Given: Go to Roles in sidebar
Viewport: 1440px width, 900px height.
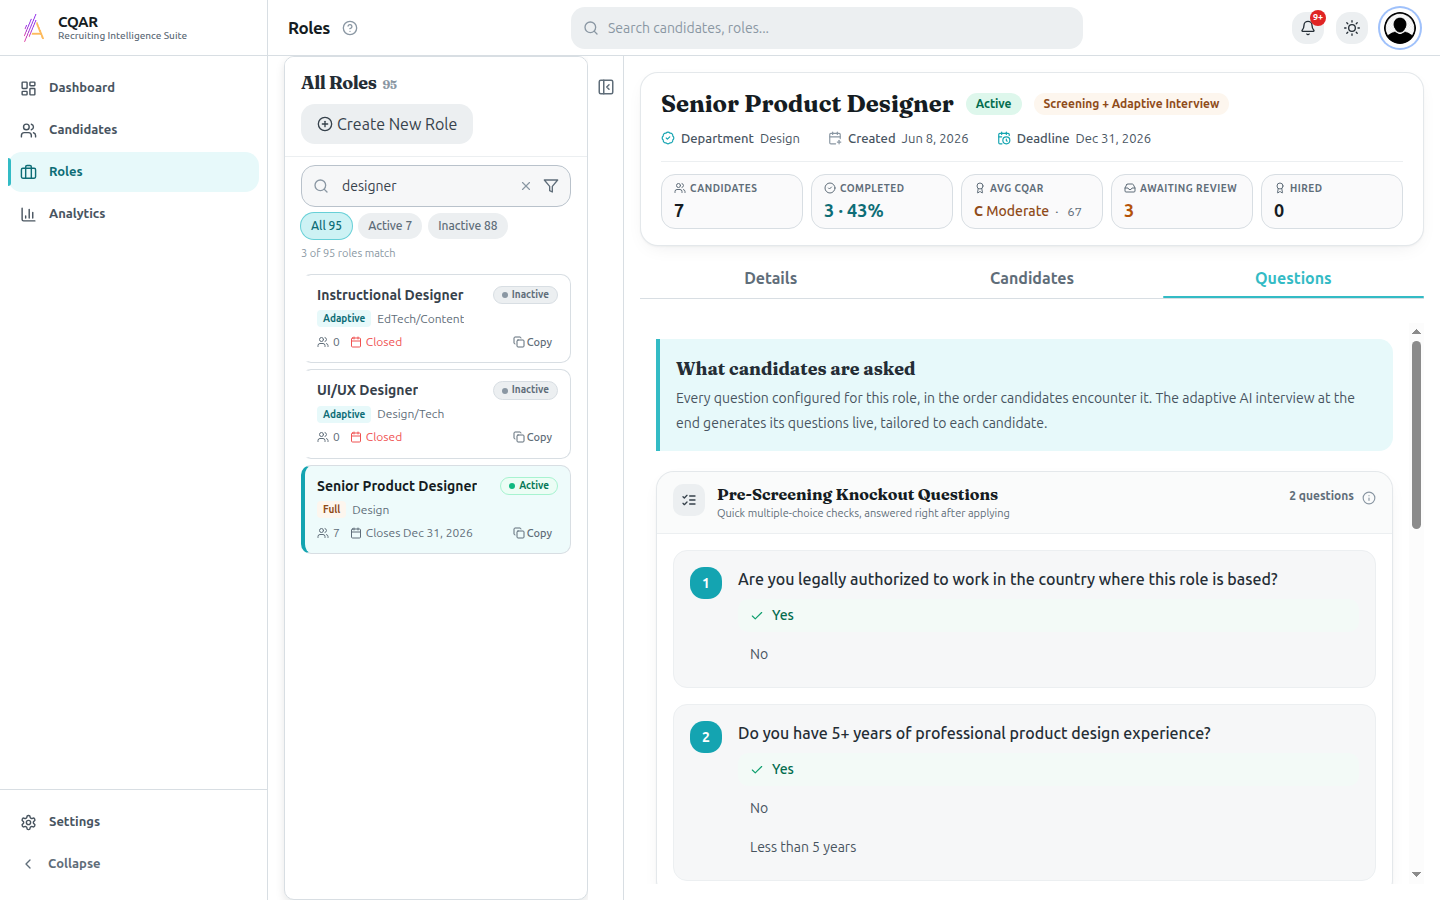Looking at the screenshot, I should pyautogui.click(x=133, y=172).
